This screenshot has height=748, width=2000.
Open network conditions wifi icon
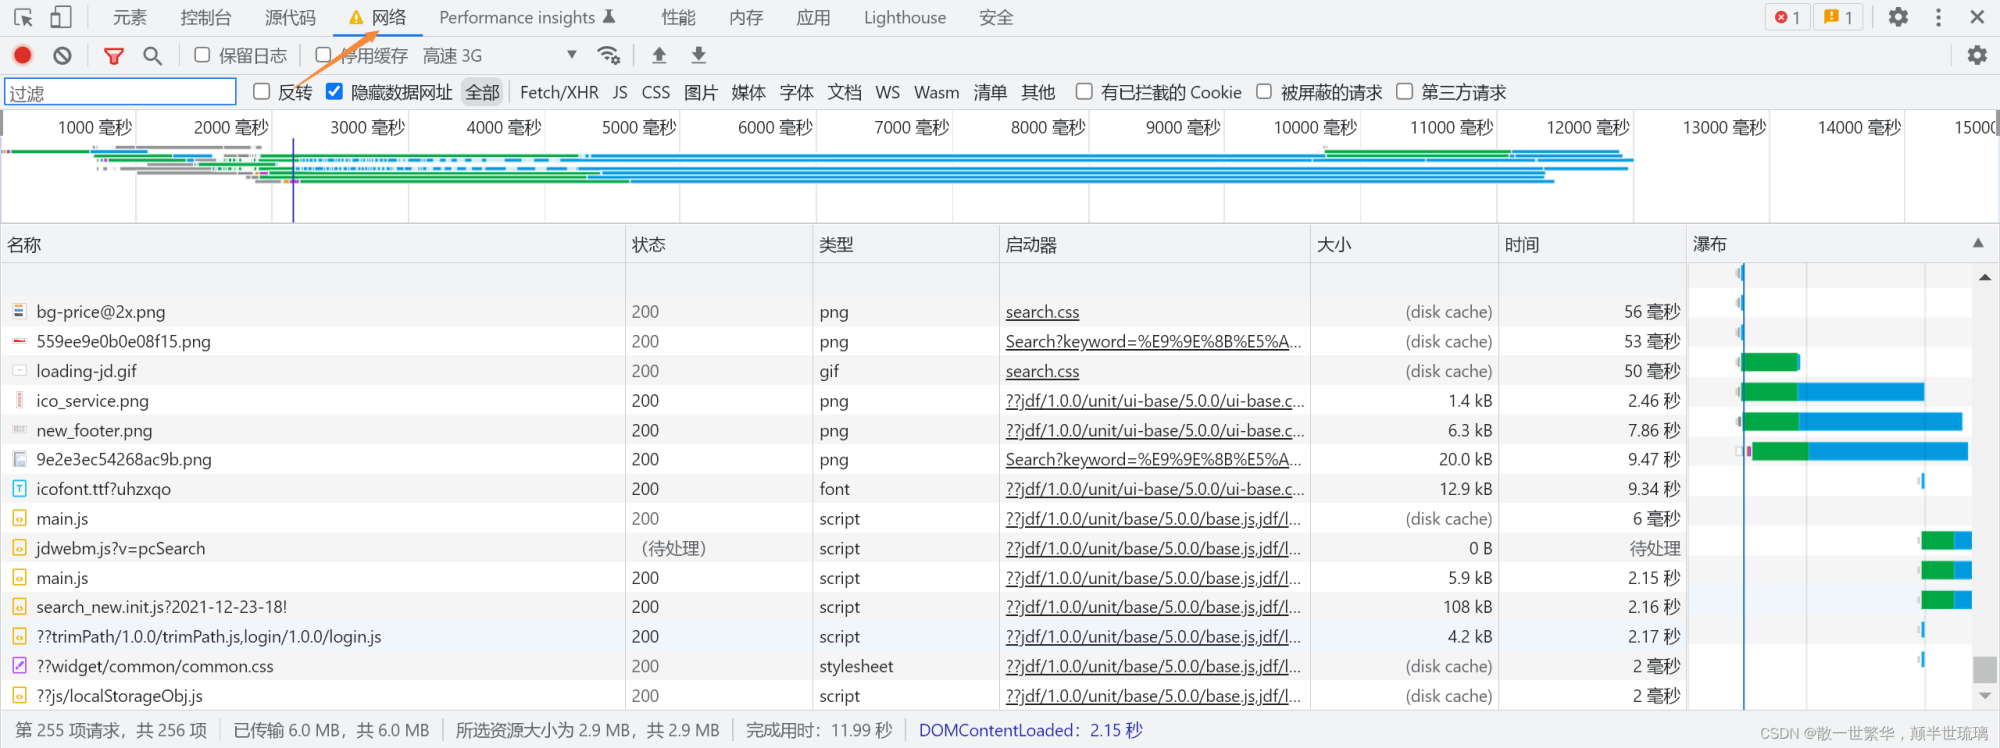[x=608, y=55]
